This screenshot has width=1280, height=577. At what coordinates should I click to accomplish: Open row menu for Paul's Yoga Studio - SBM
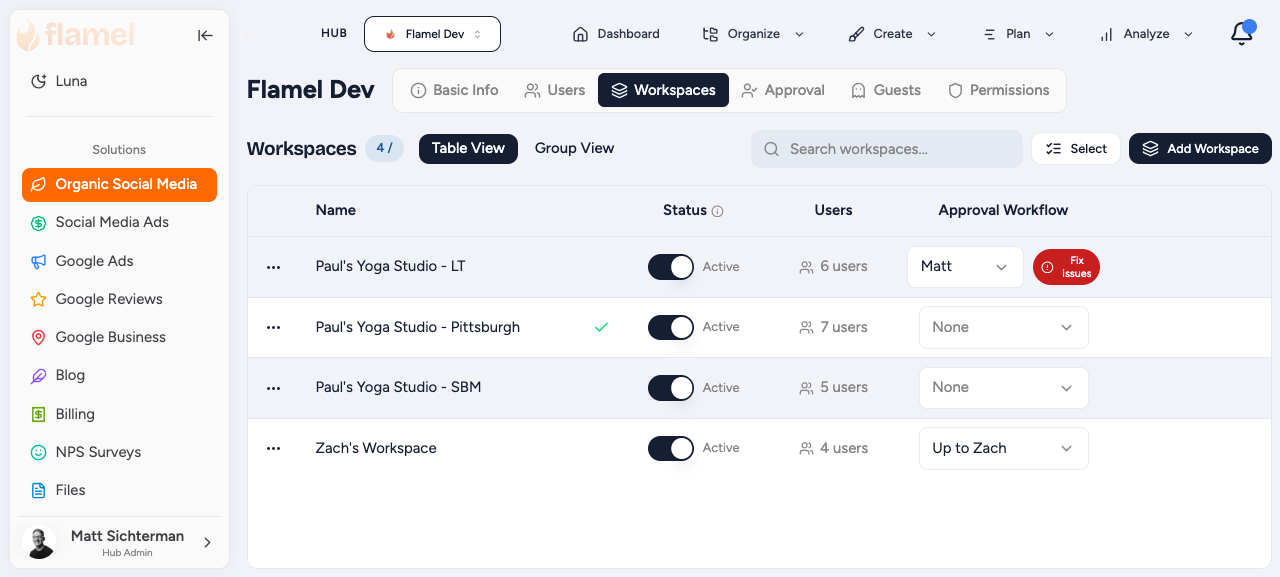click(273, 388)
